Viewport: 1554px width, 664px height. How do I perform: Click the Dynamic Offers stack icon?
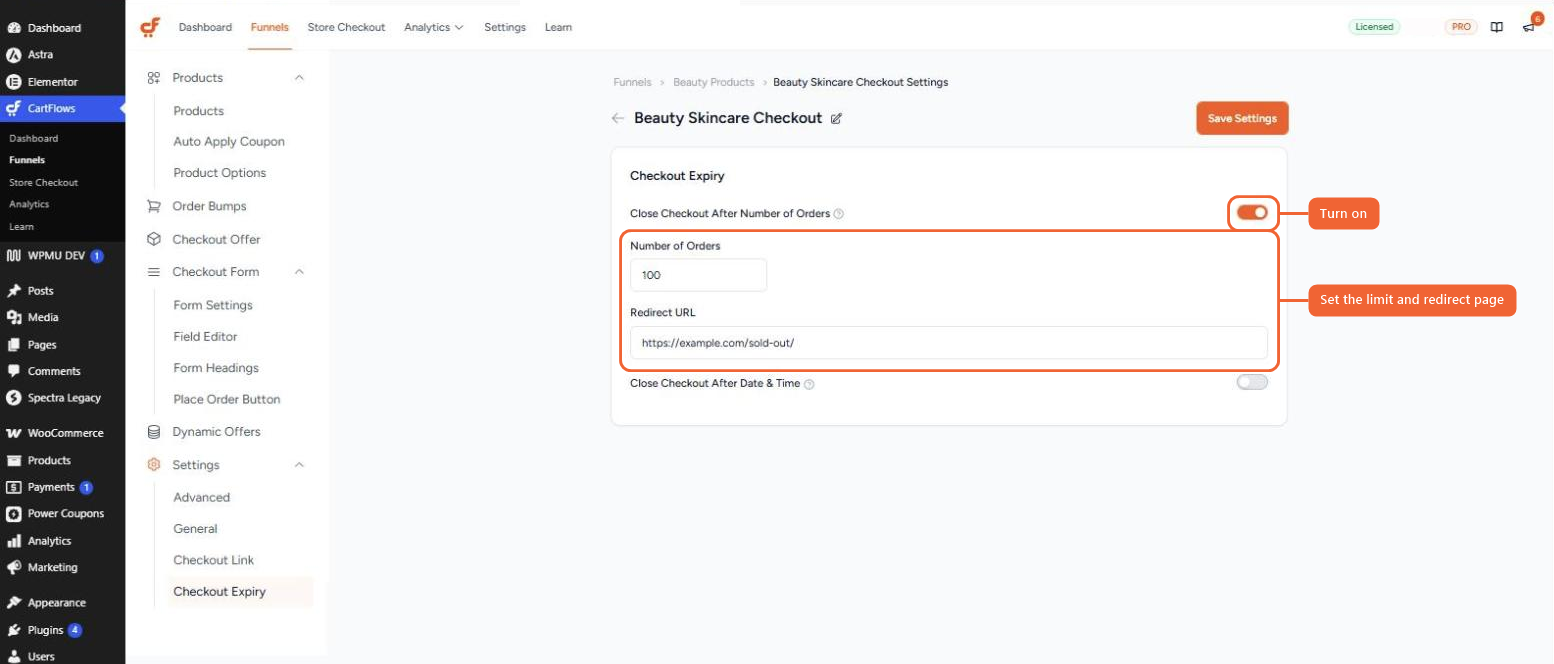[x=154, y=432]
